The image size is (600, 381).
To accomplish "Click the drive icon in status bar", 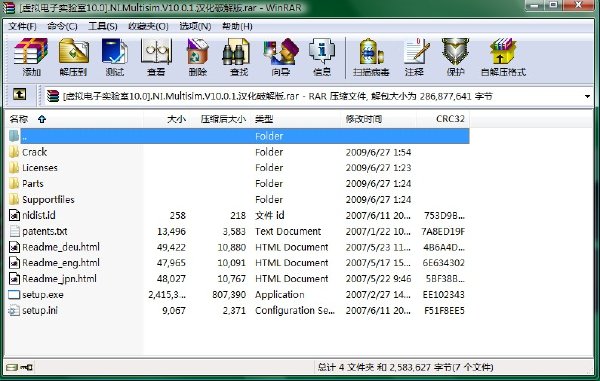I will point(12,368).
